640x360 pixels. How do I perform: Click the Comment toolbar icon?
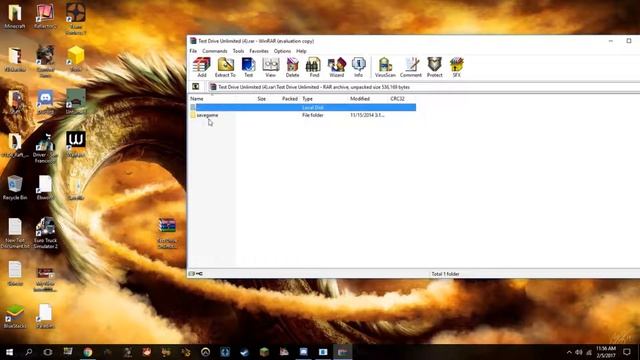(411, 67)
